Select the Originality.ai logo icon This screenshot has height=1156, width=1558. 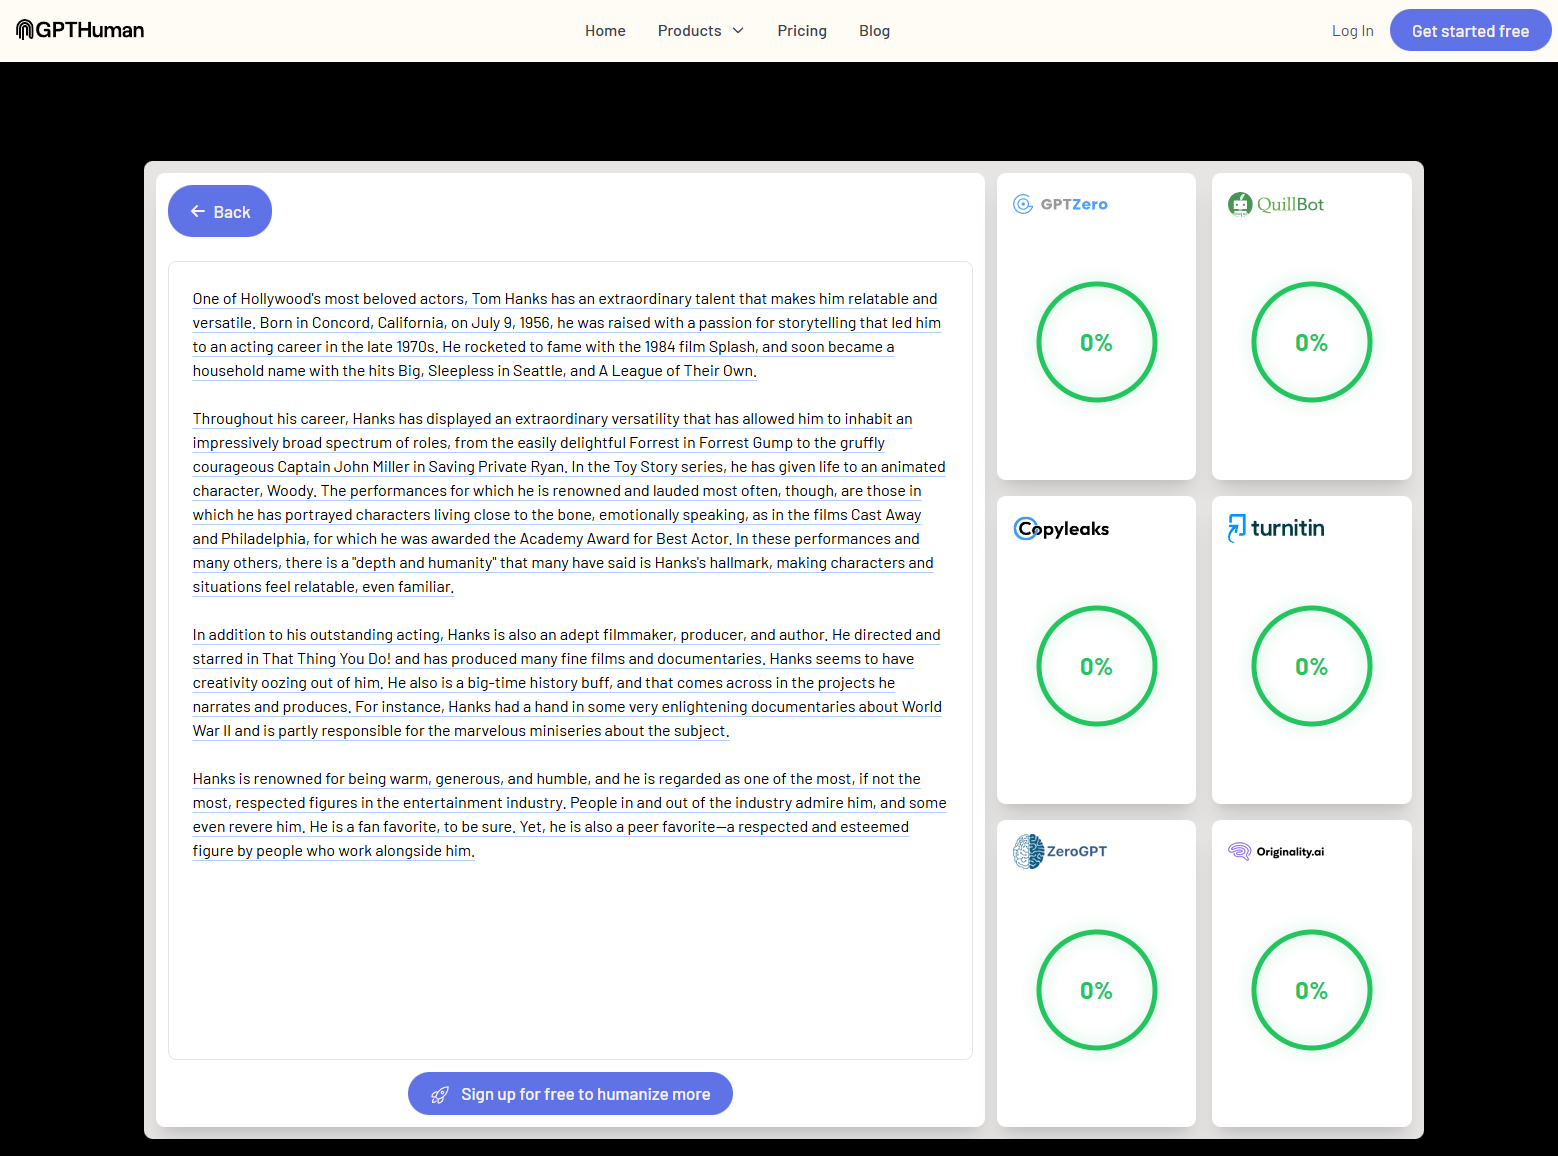coord(1239,851)
